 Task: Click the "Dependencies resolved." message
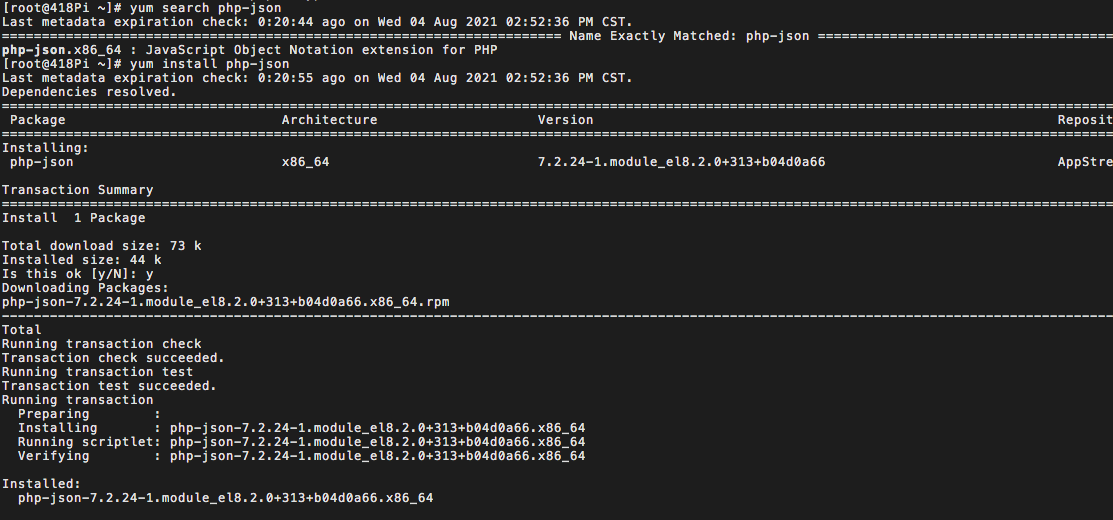click(89, 92)
